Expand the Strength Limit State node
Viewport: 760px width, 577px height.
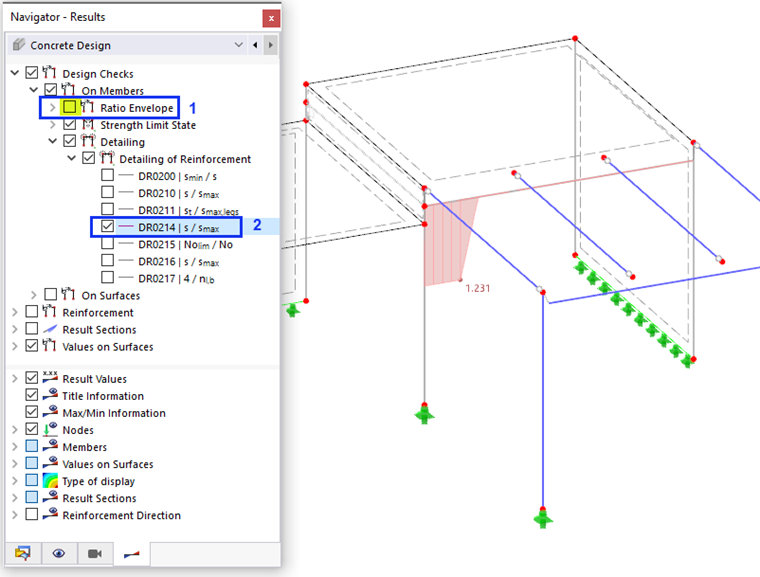coord(53,125)
